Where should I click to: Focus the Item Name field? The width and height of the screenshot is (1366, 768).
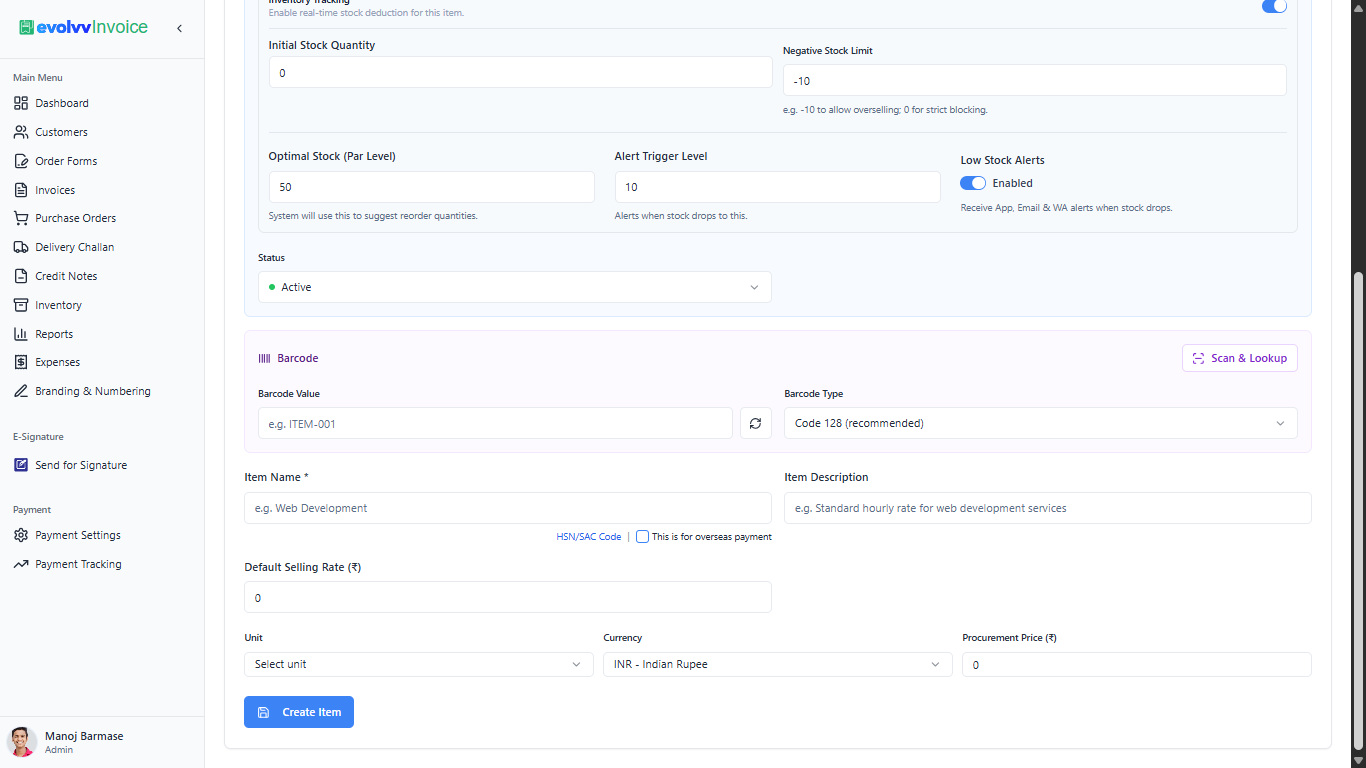pos(508,508)
